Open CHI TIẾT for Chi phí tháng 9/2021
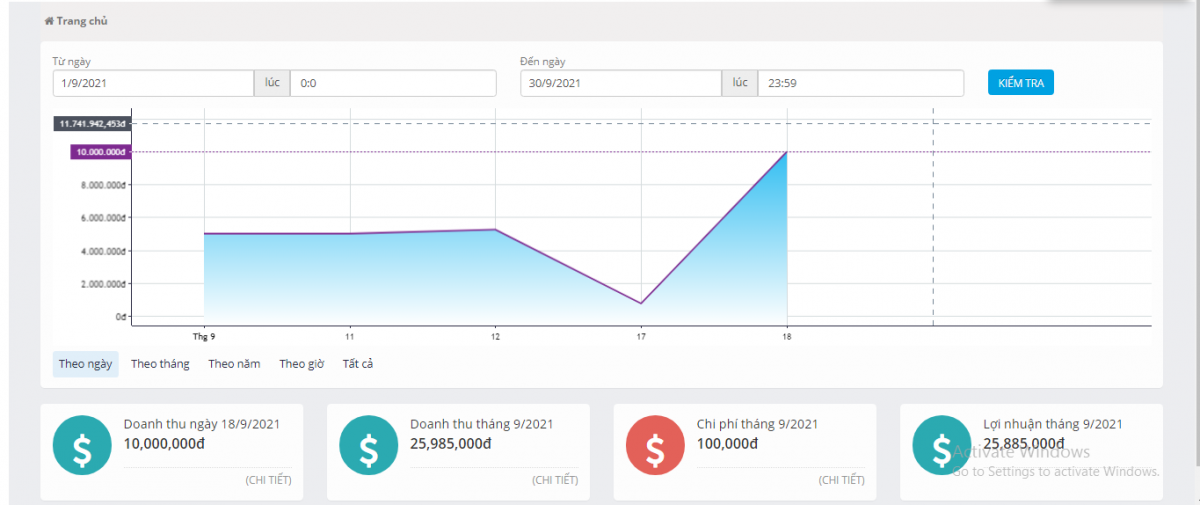The image size is (1200, 505). 841,480
